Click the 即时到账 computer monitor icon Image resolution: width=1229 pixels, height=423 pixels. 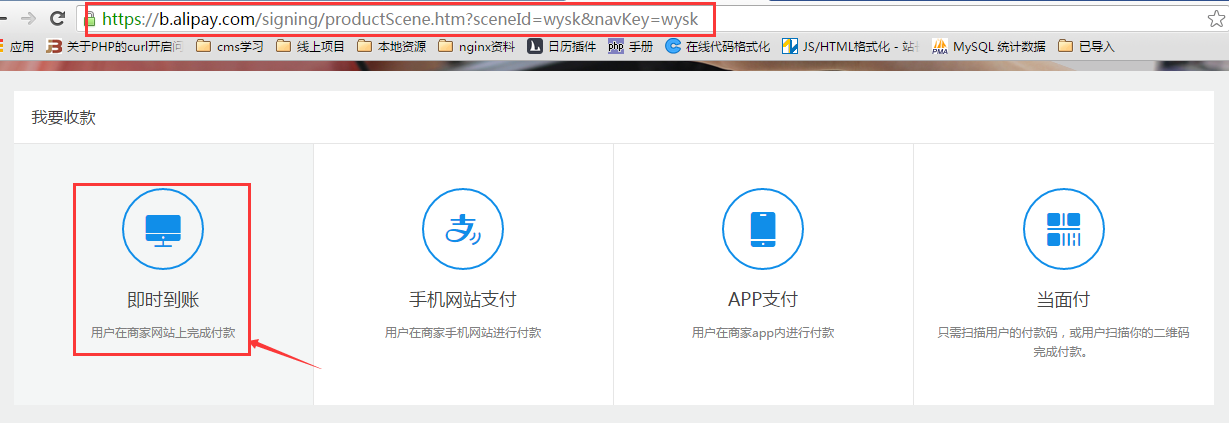pos(163,229)
